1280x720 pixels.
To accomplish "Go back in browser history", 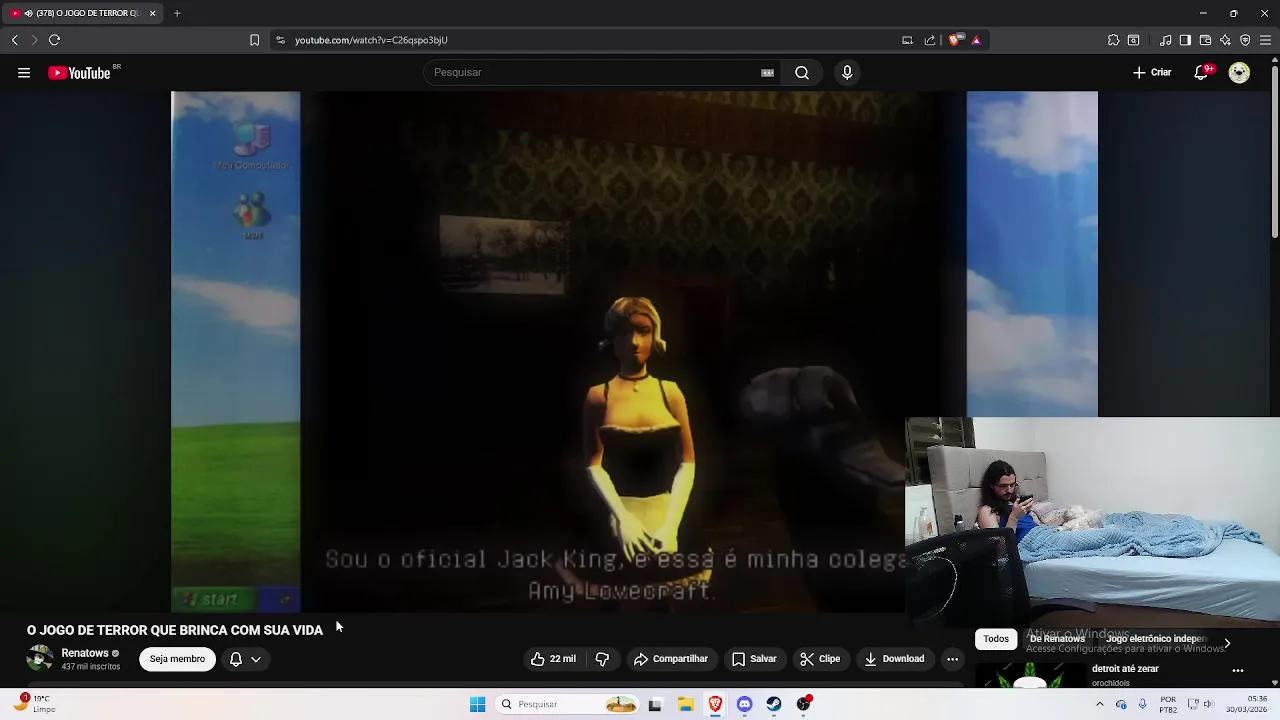I will [x=14, y=40].
